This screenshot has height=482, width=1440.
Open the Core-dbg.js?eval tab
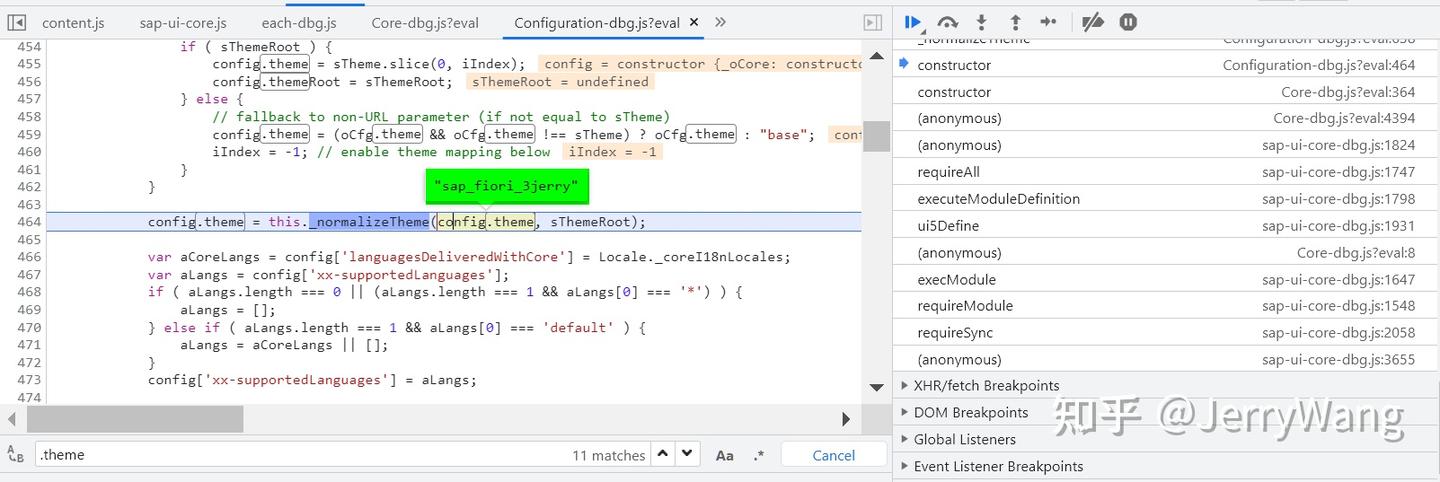pos(425,23)
